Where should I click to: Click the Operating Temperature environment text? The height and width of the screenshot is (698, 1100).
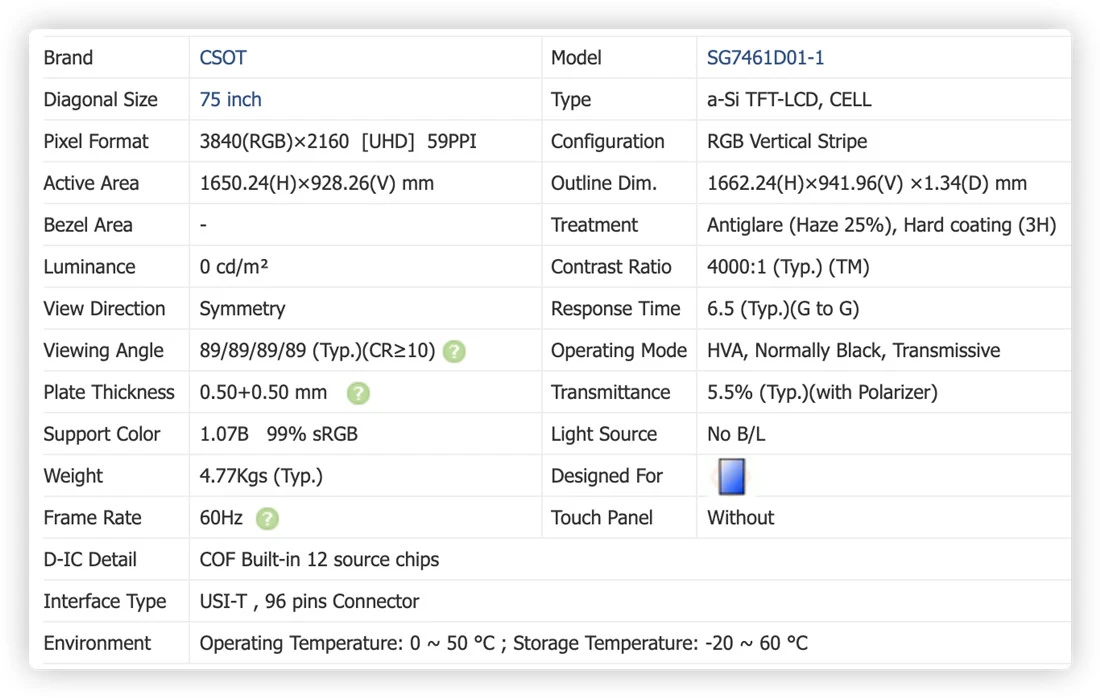[347, 643]
